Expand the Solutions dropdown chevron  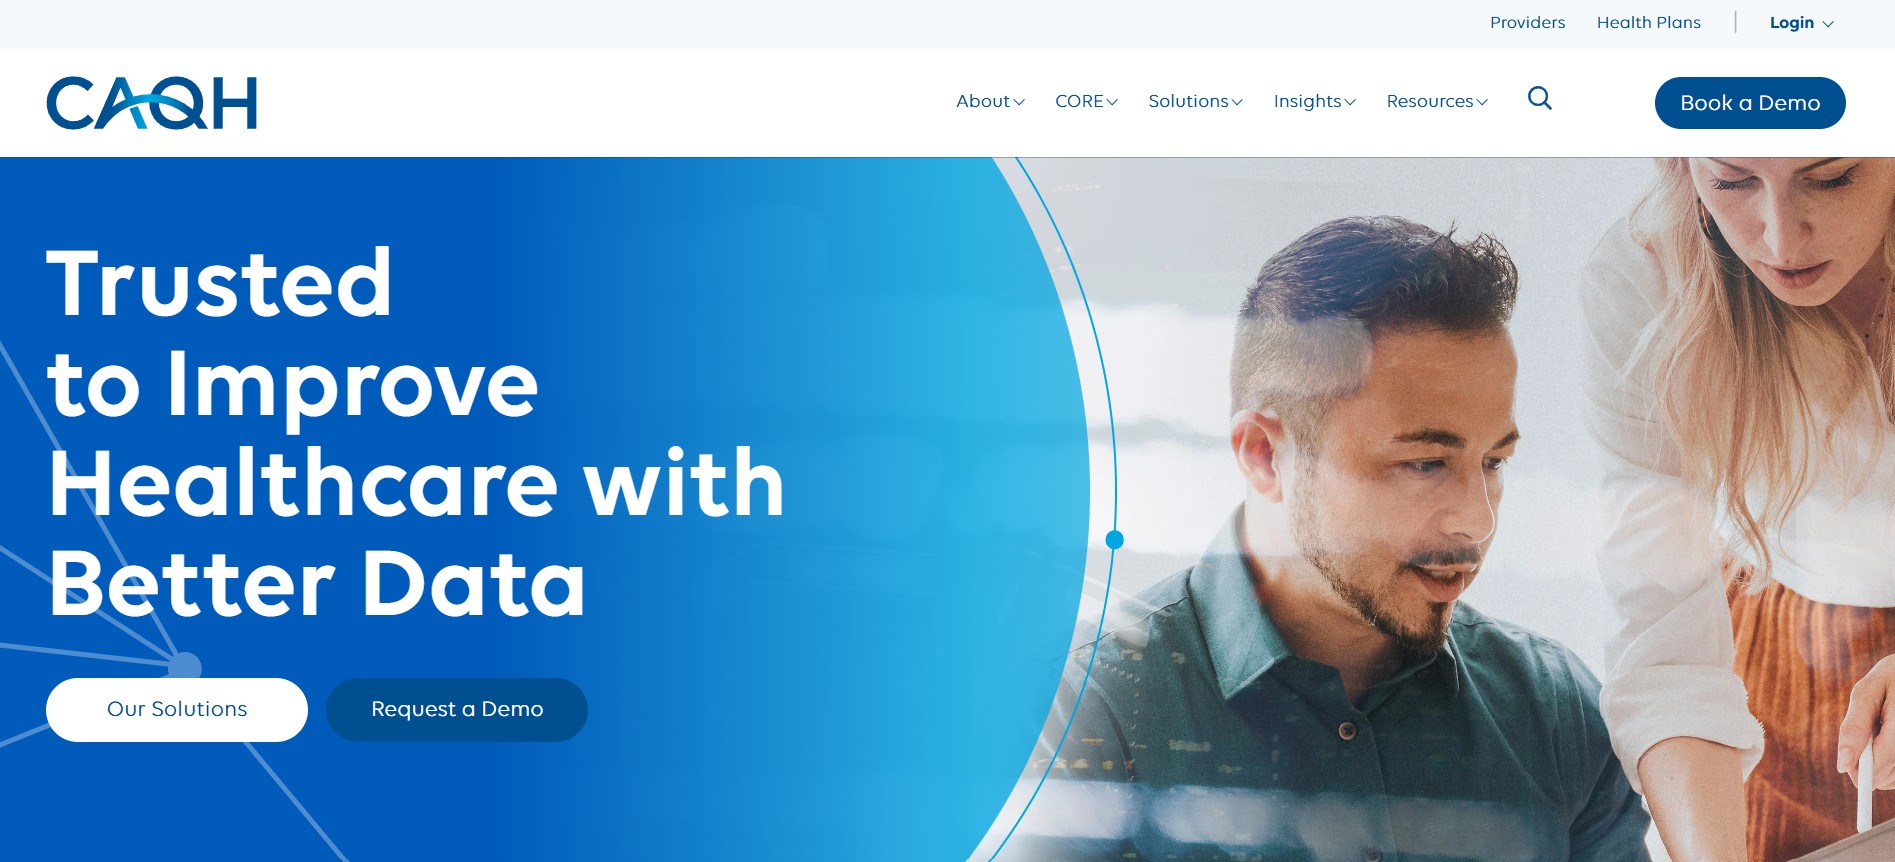tap(1237, 102)
